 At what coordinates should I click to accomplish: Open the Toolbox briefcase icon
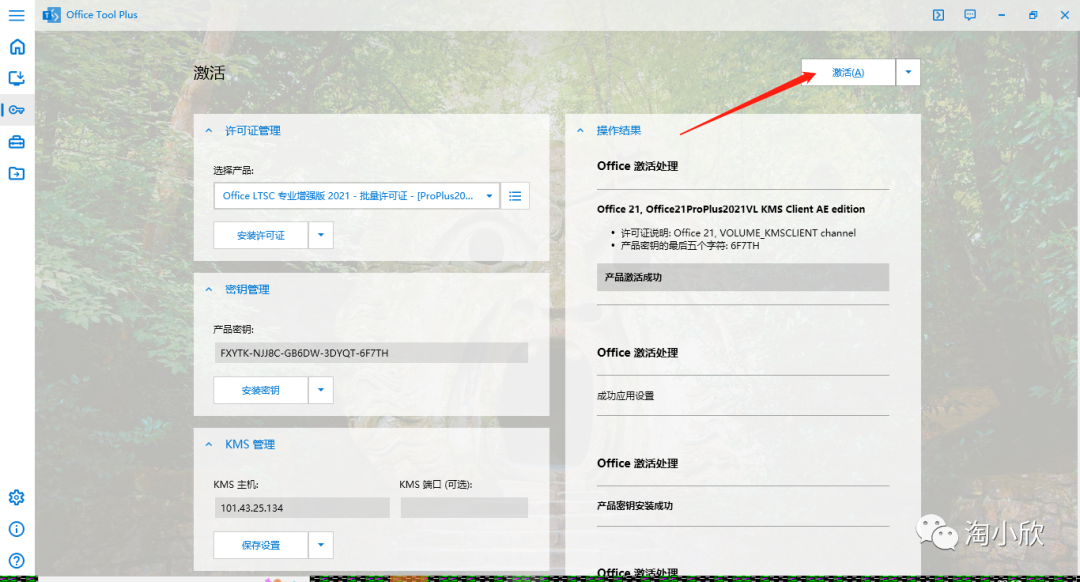[17, 142]
